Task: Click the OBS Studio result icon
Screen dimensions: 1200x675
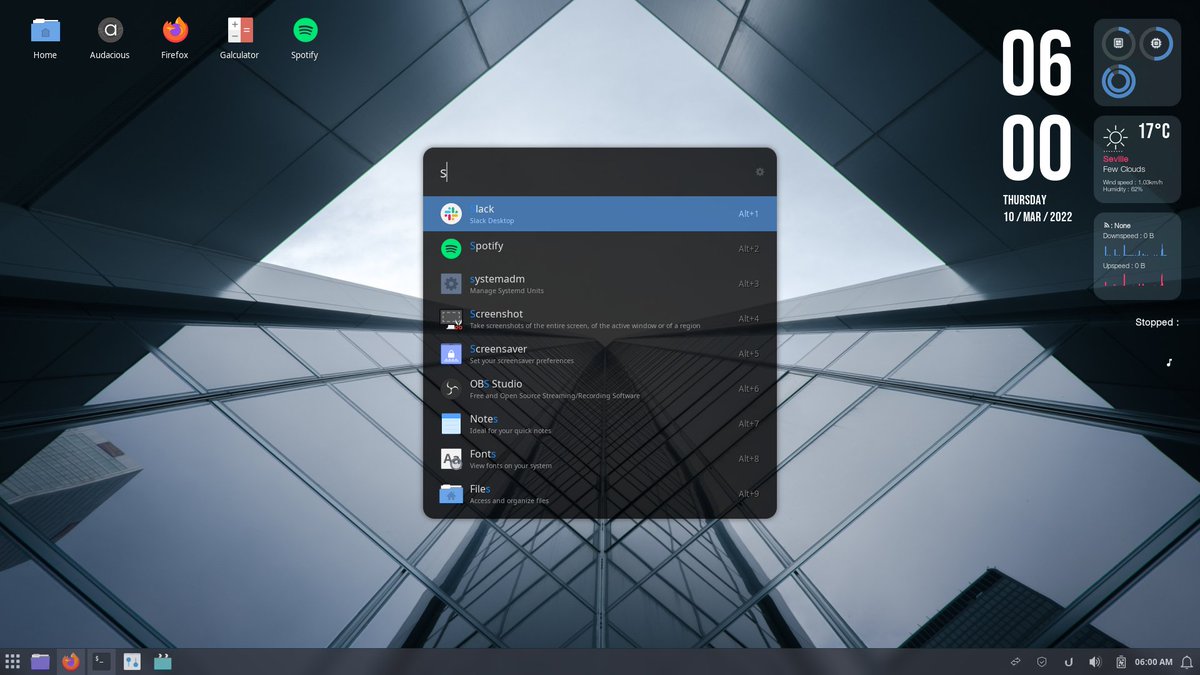Action: 451,389
